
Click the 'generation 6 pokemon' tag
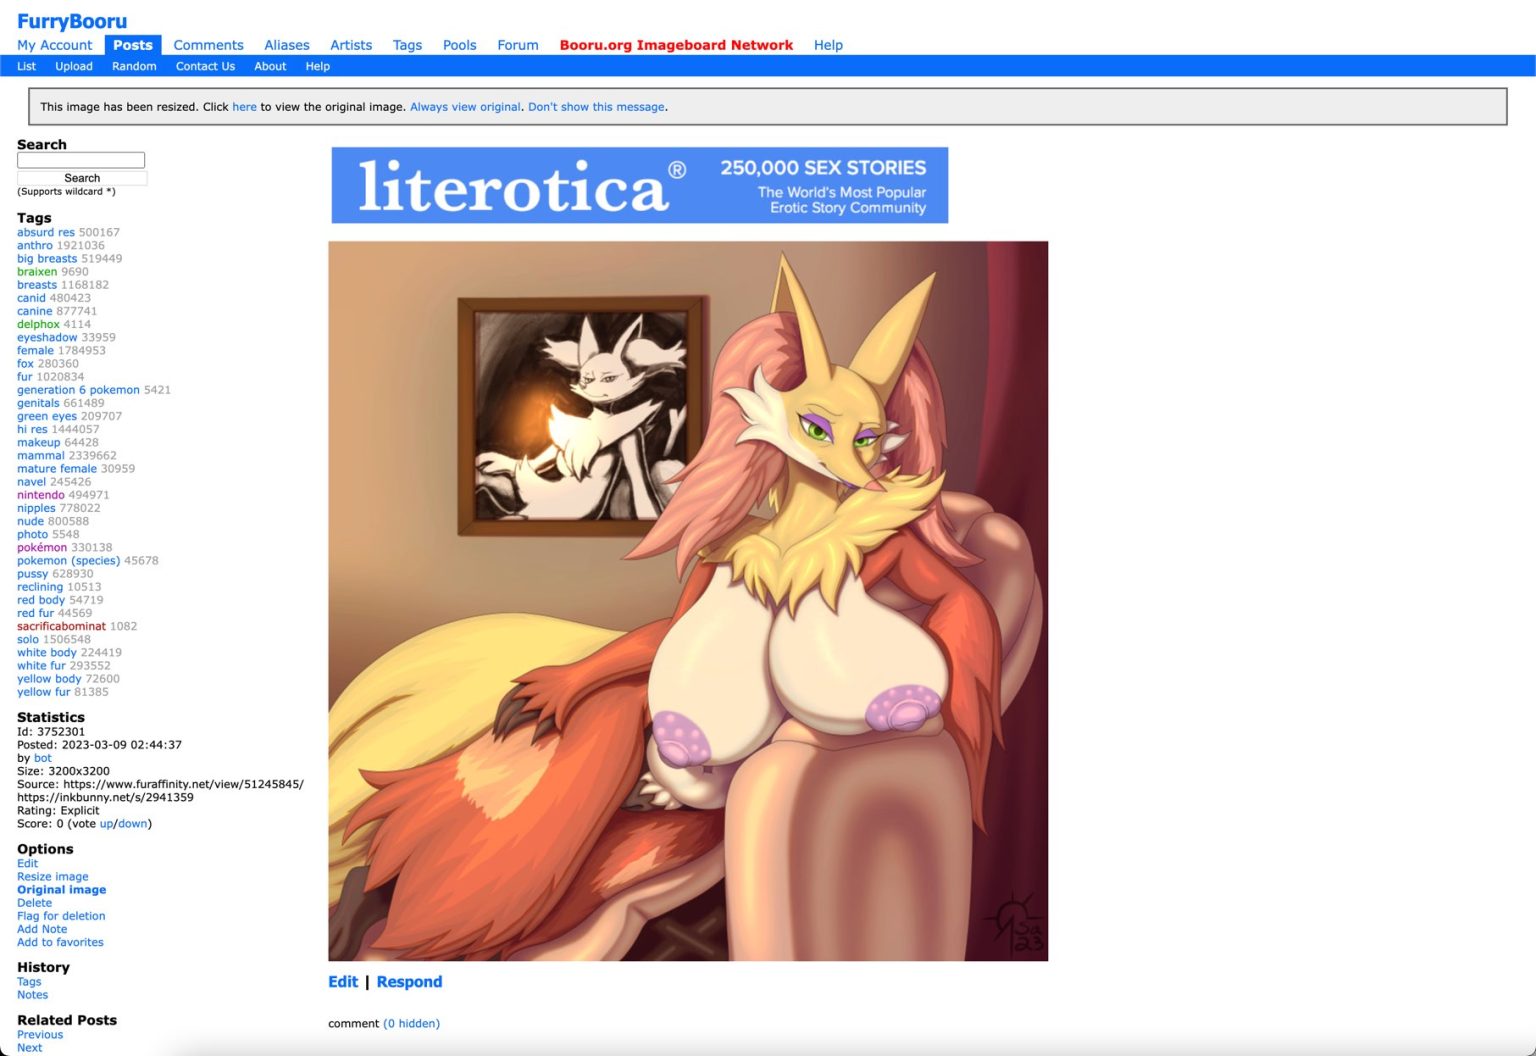[78, 390]
